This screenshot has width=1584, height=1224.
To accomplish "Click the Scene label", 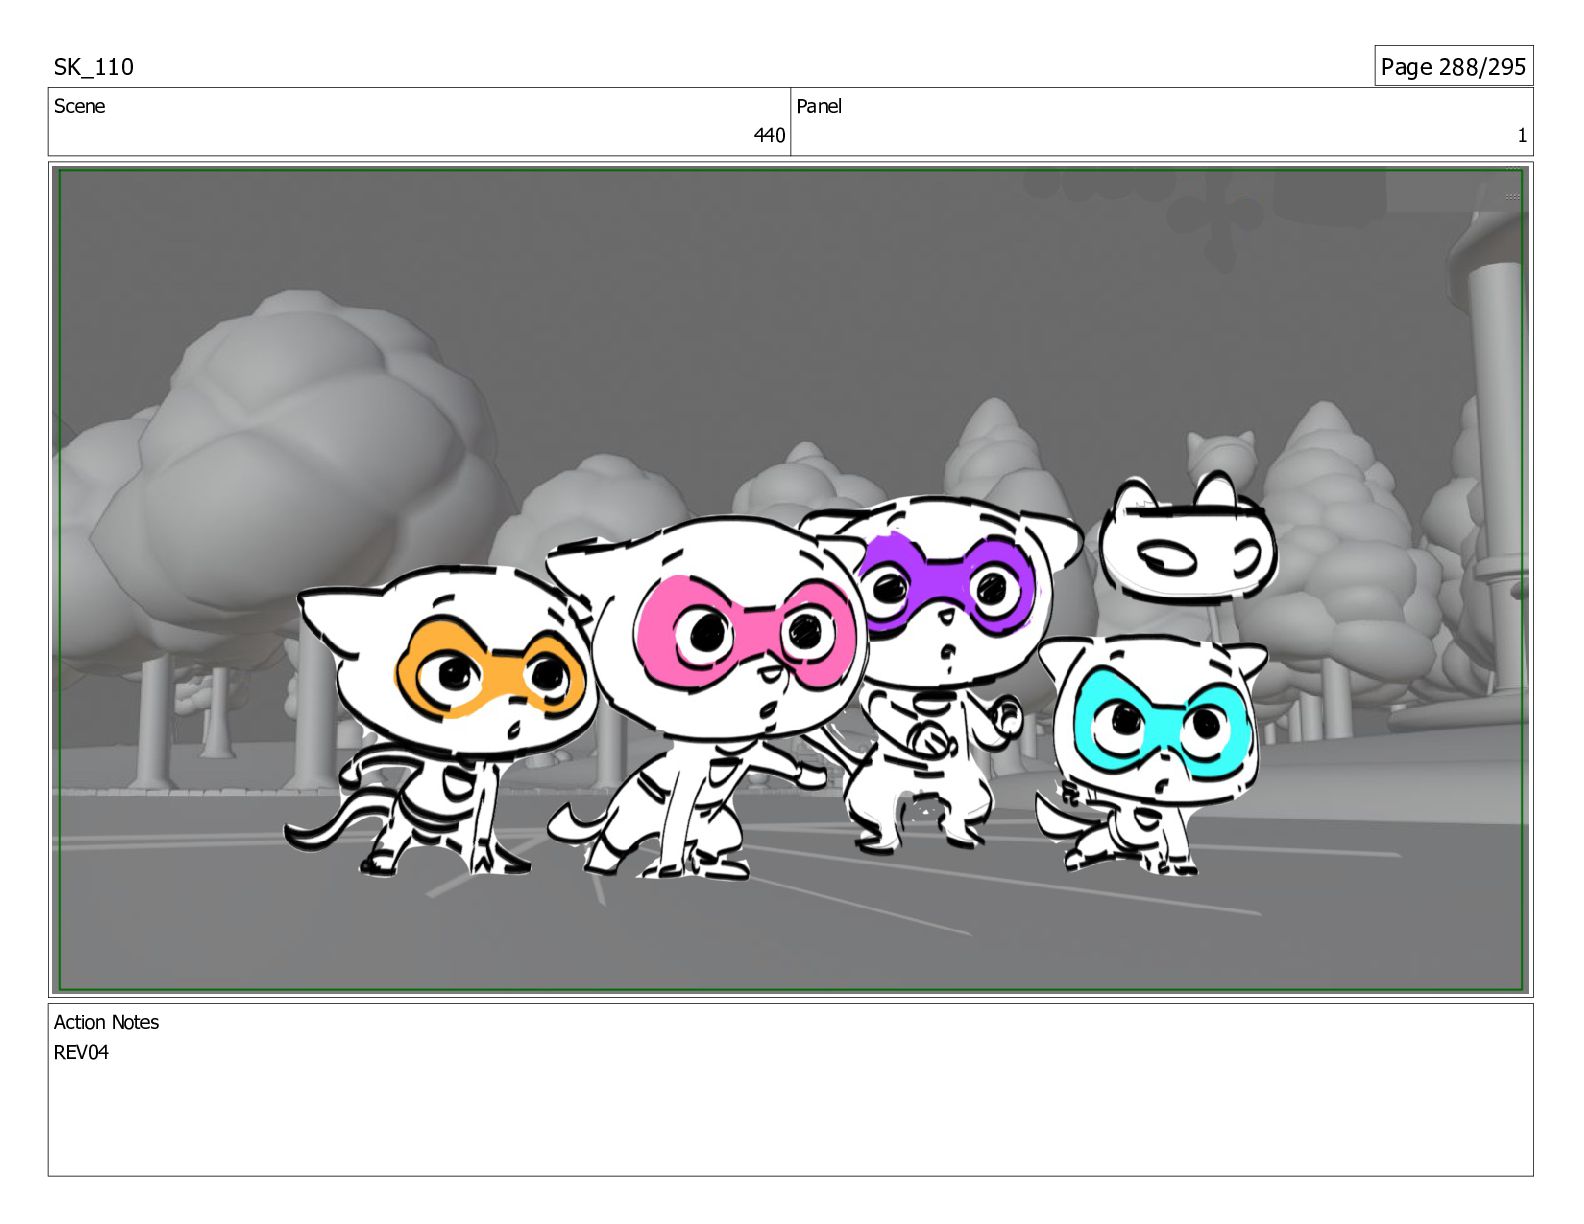I will coord(79,106).
